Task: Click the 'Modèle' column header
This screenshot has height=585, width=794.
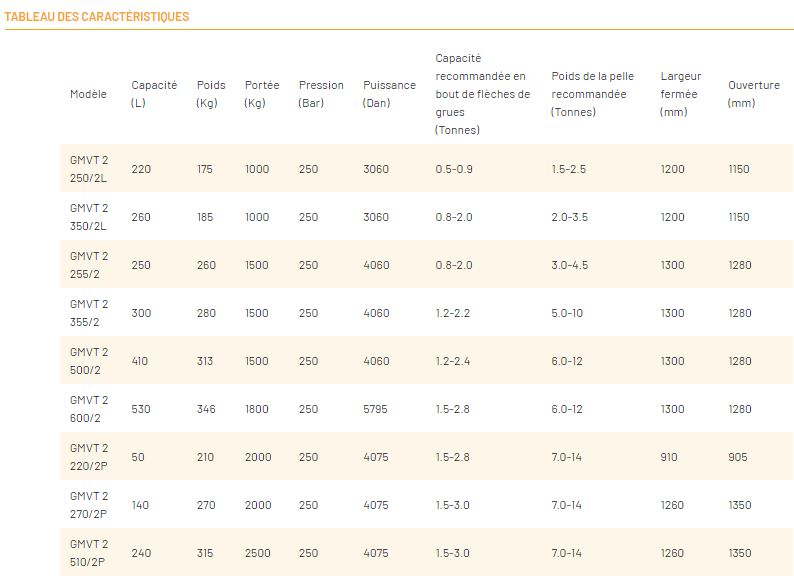Action: [88, 94]
